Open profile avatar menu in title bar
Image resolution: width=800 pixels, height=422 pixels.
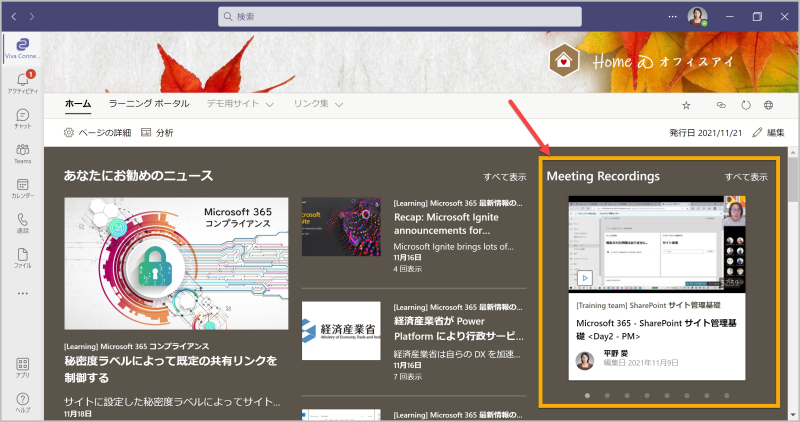697,16
